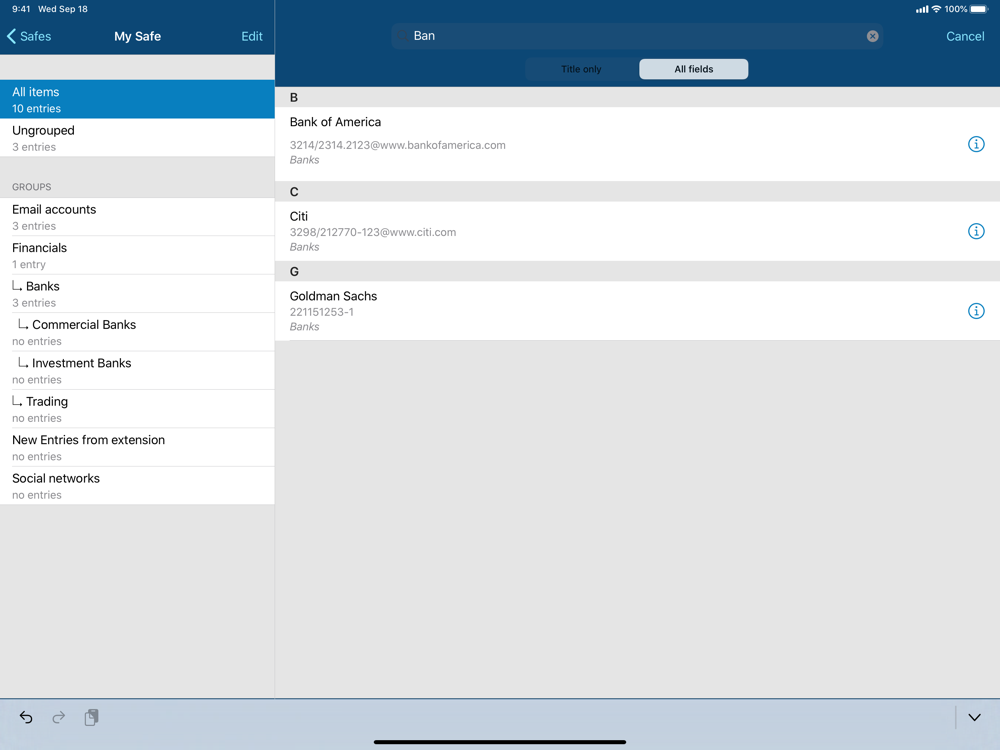
Task: Open Investment Banks subgroup
Action: click(137, 371)
